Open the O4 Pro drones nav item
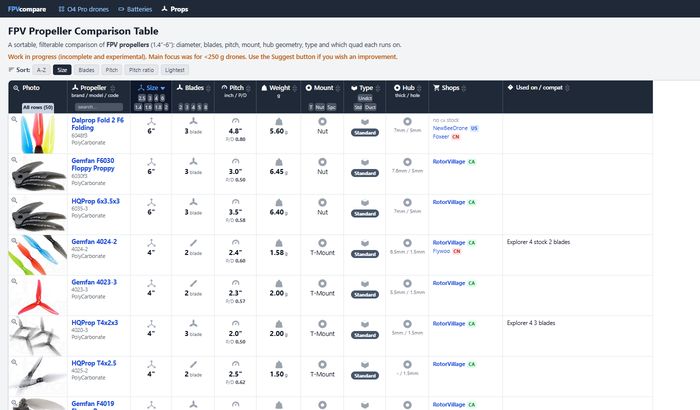Viewport: 700px width, 410px height. [83, 9]
